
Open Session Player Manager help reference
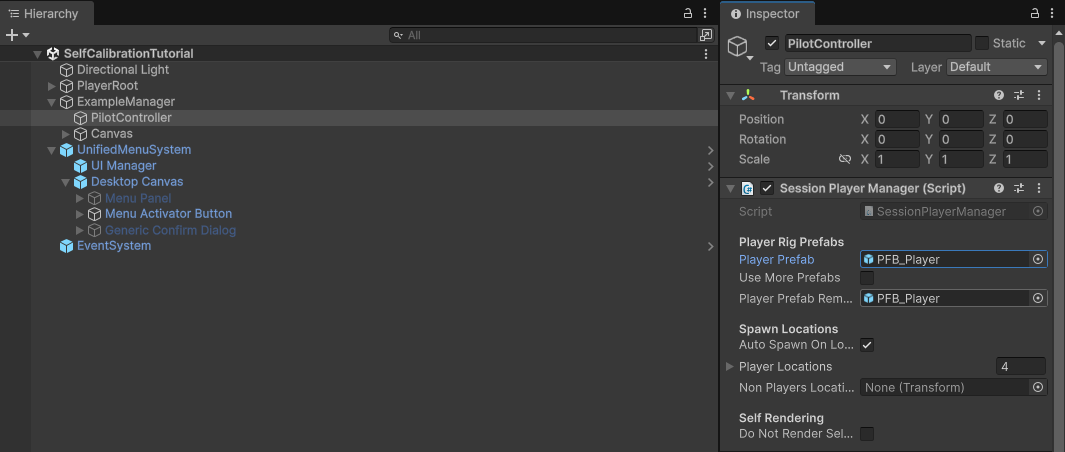[999, 188]
